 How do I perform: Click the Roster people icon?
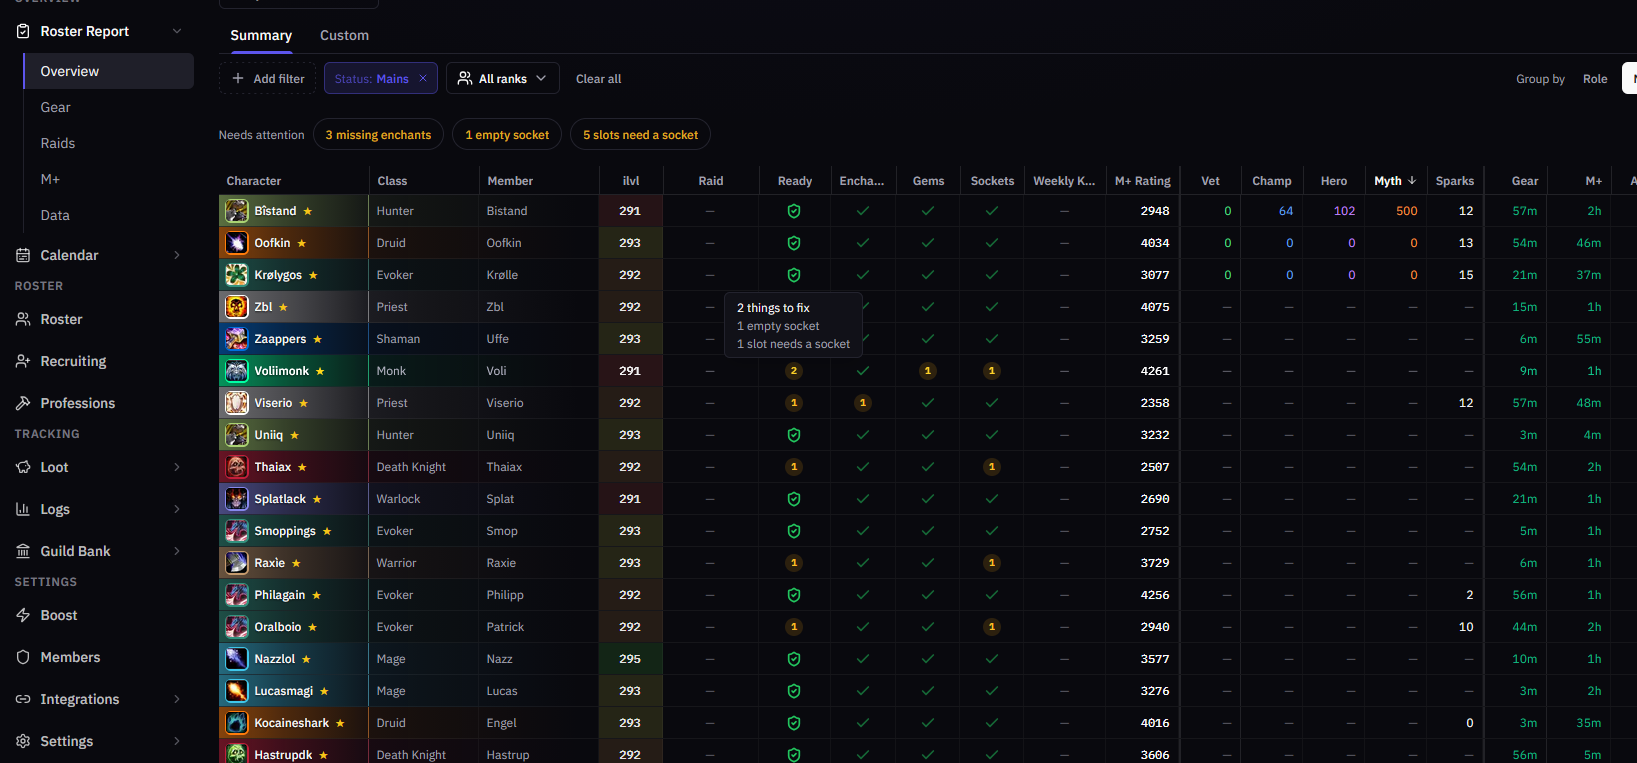tap(23, 319)
